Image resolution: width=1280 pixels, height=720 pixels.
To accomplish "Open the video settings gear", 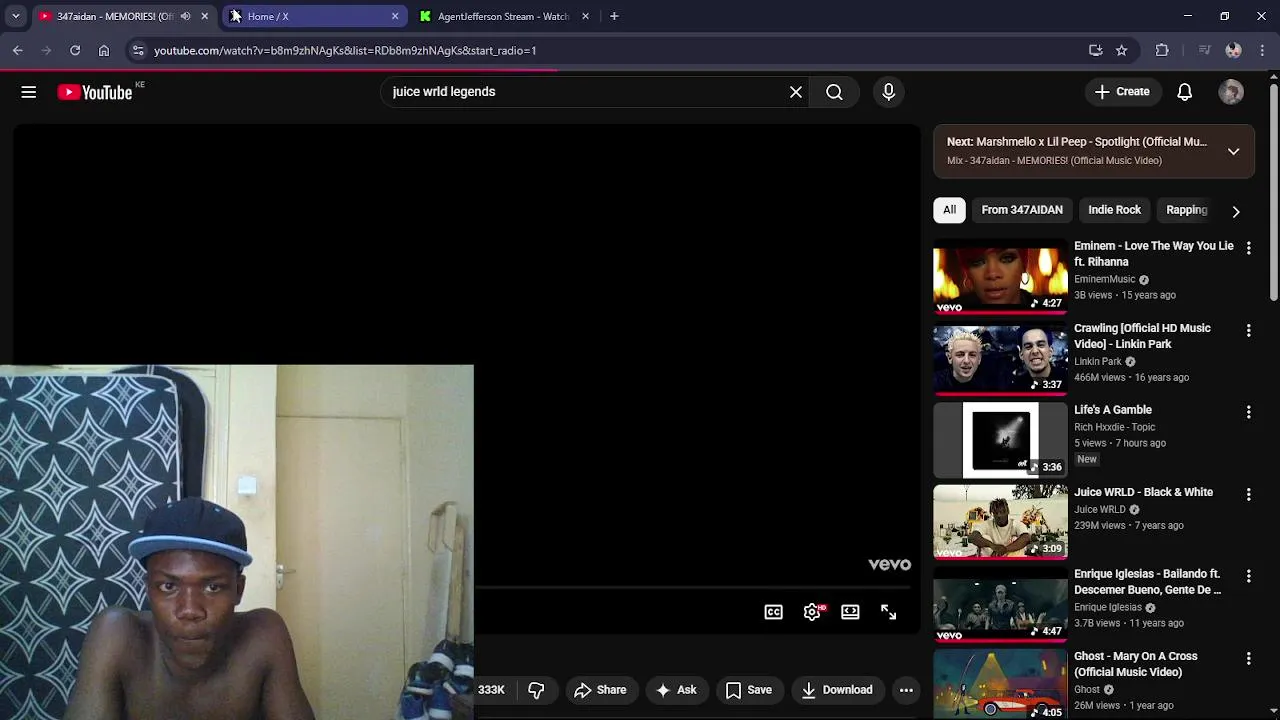I will coord(812,612).
